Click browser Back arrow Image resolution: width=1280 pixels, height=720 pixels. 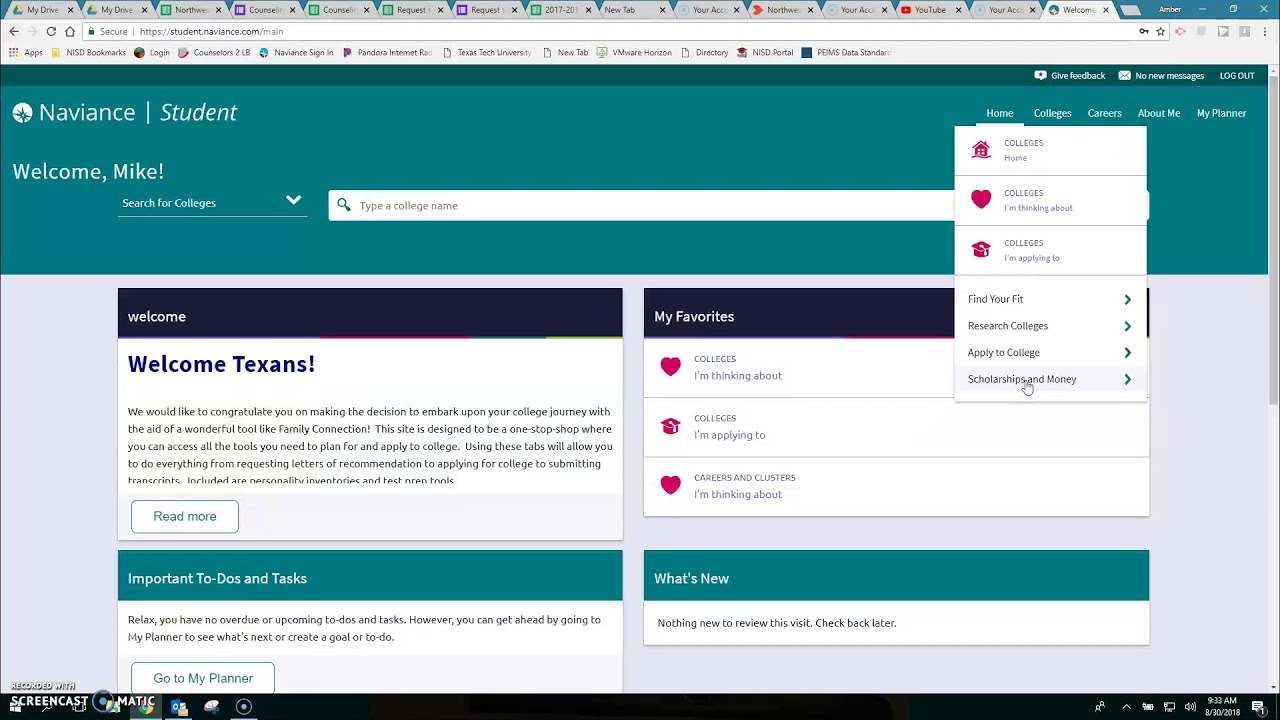click(x=14, y=31)
